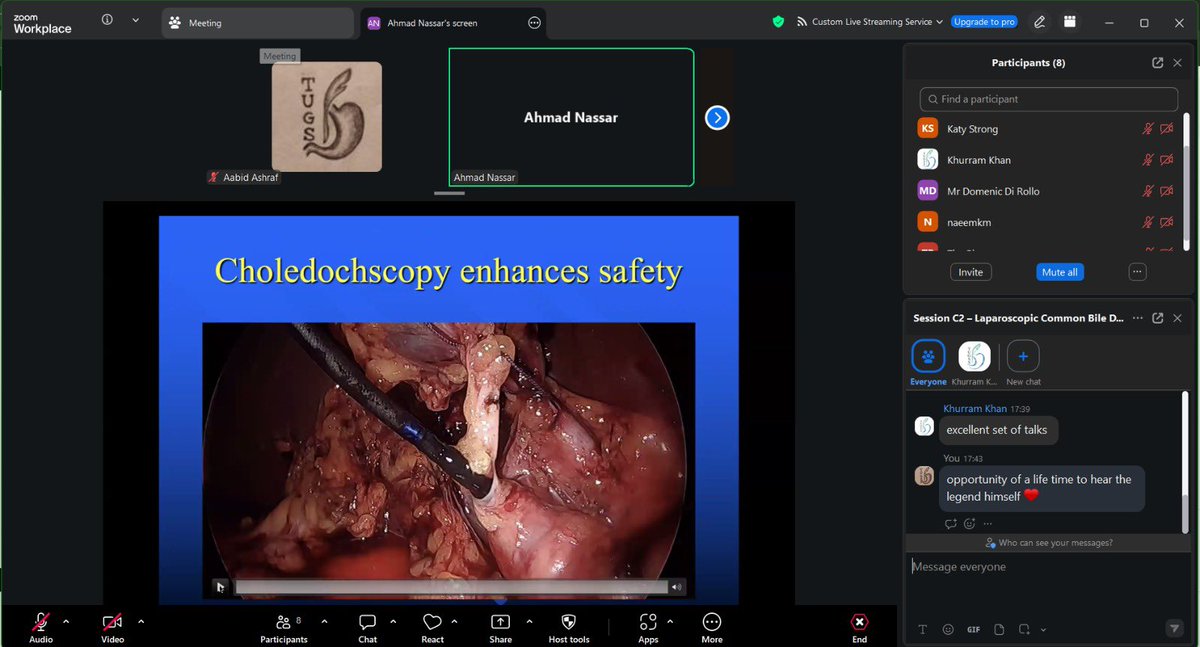Pop out the Participants panel
The image size is (1200, 647).
point(1157,63)
